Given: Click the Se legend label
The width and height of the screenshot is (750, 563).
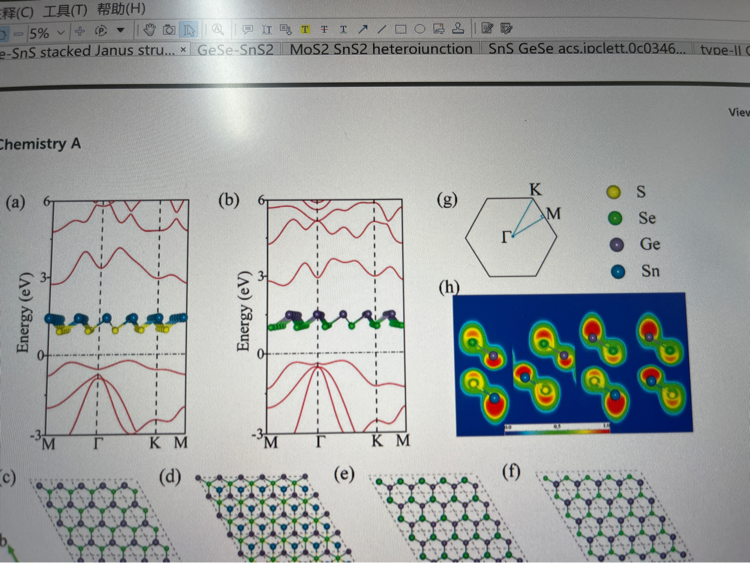Looking at the screenshot, I should [647, 219].
